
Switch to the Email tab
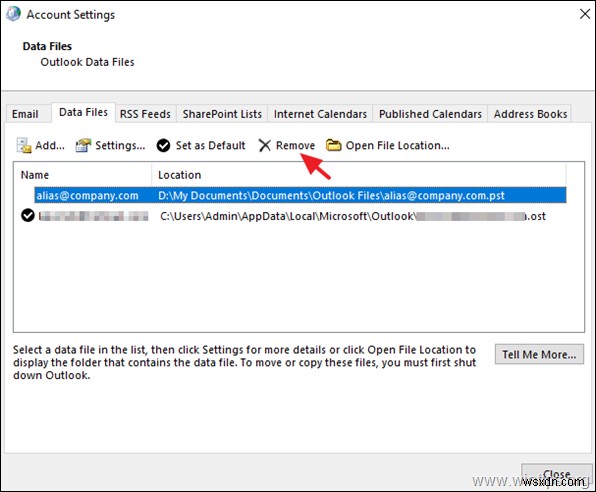25,114
